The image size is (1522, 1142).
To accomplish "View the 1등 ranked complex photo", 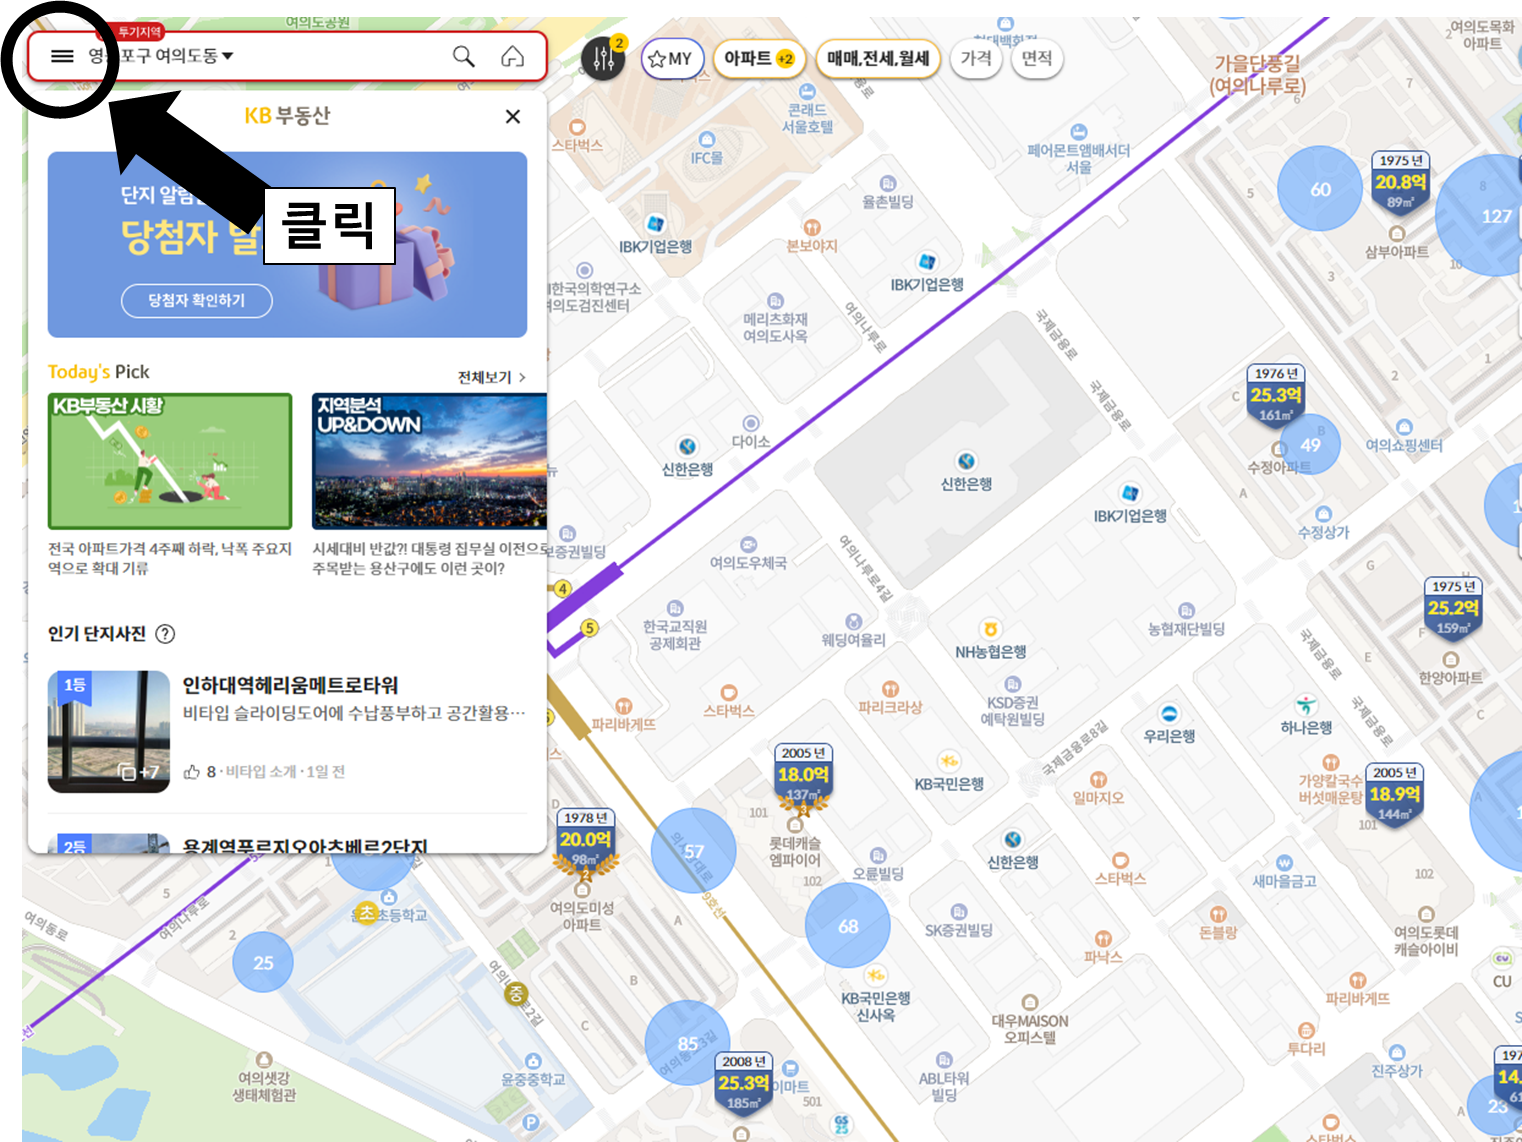I will (x=109, y=732).
